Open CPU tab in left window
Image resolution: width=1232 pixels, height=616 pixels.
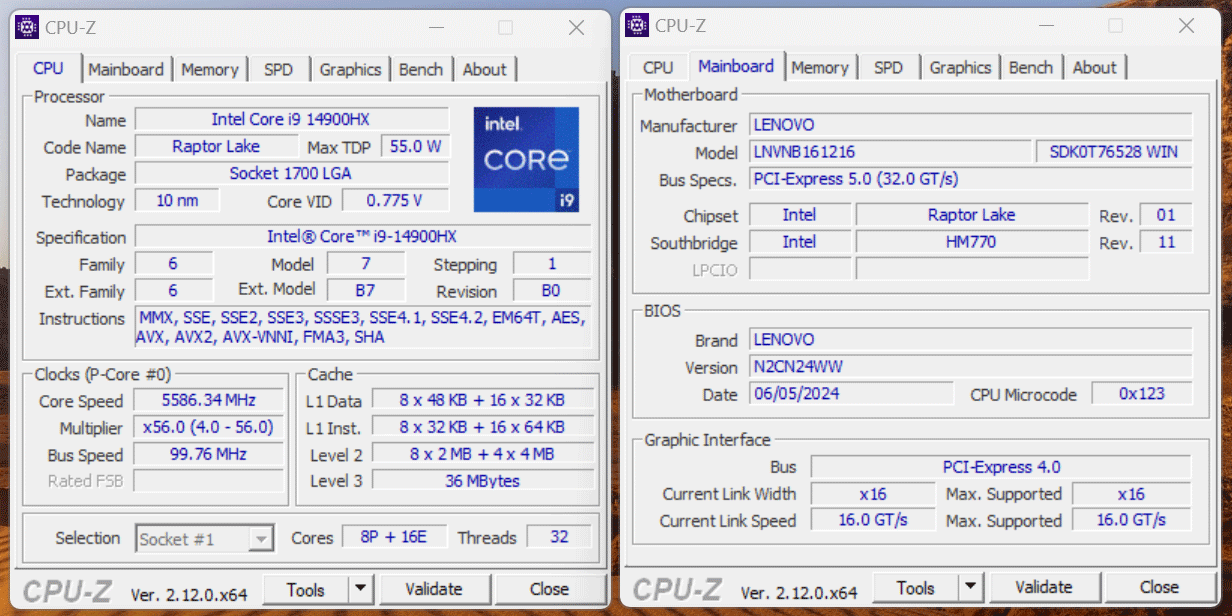point(48,68)
